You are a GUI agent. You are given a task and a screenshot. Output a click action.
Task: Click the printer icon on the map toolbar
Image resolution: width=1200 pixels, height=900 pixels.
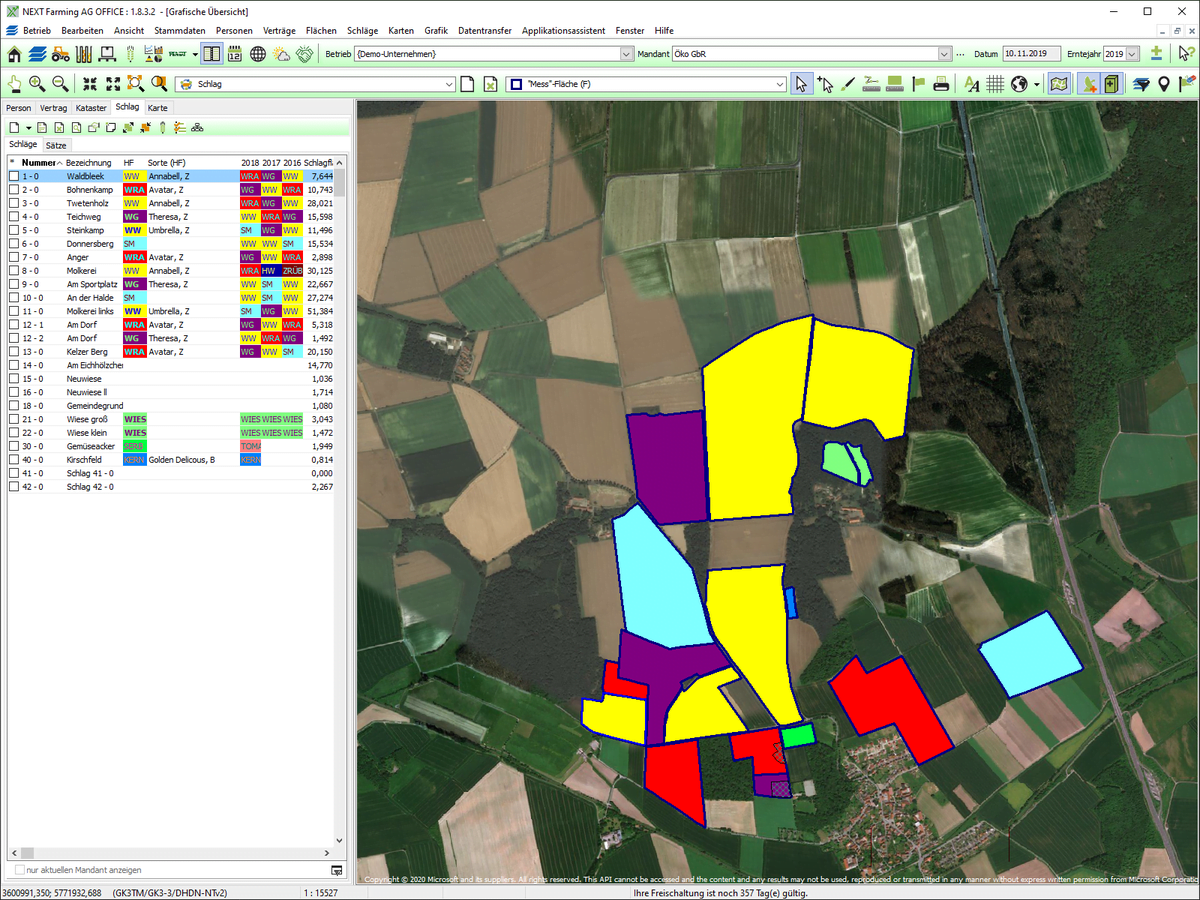click(x=940, y=83)
